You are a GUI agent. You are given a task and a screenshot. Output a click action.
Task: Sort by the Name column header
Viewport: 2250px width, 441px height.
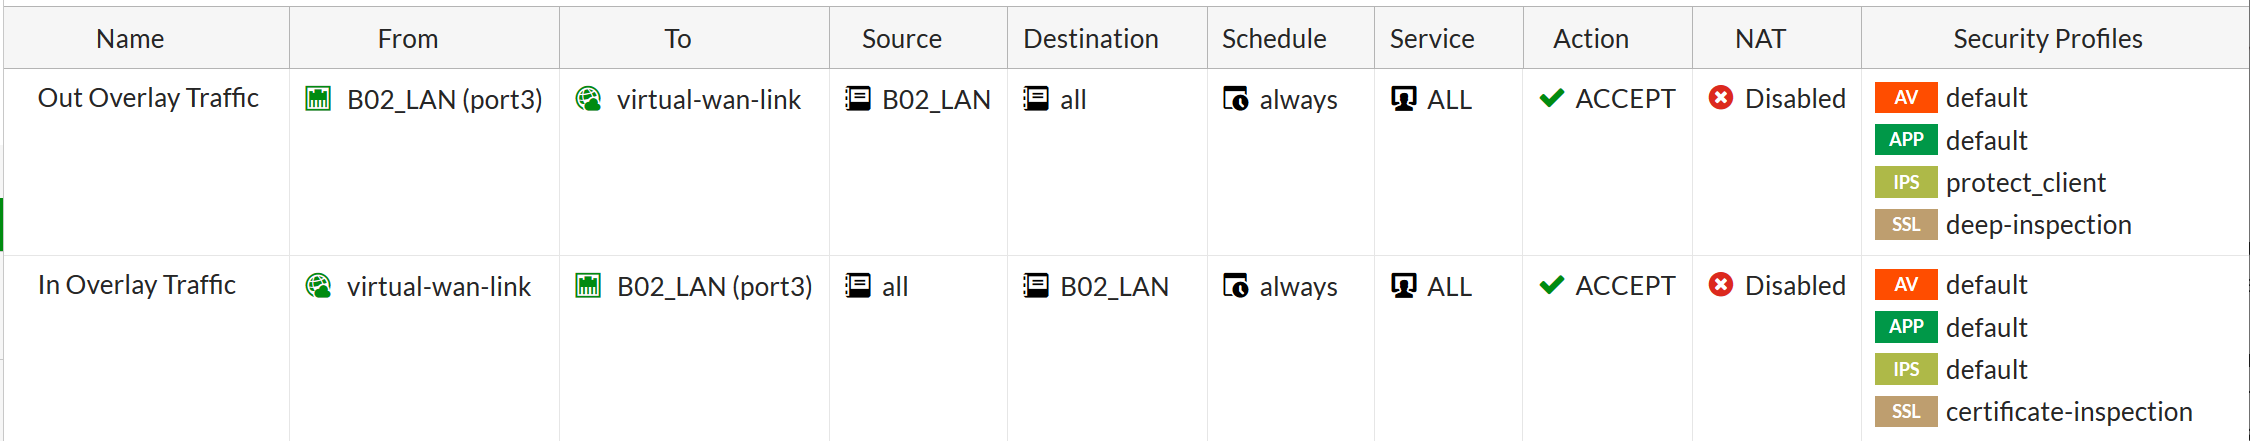(131, 38)
